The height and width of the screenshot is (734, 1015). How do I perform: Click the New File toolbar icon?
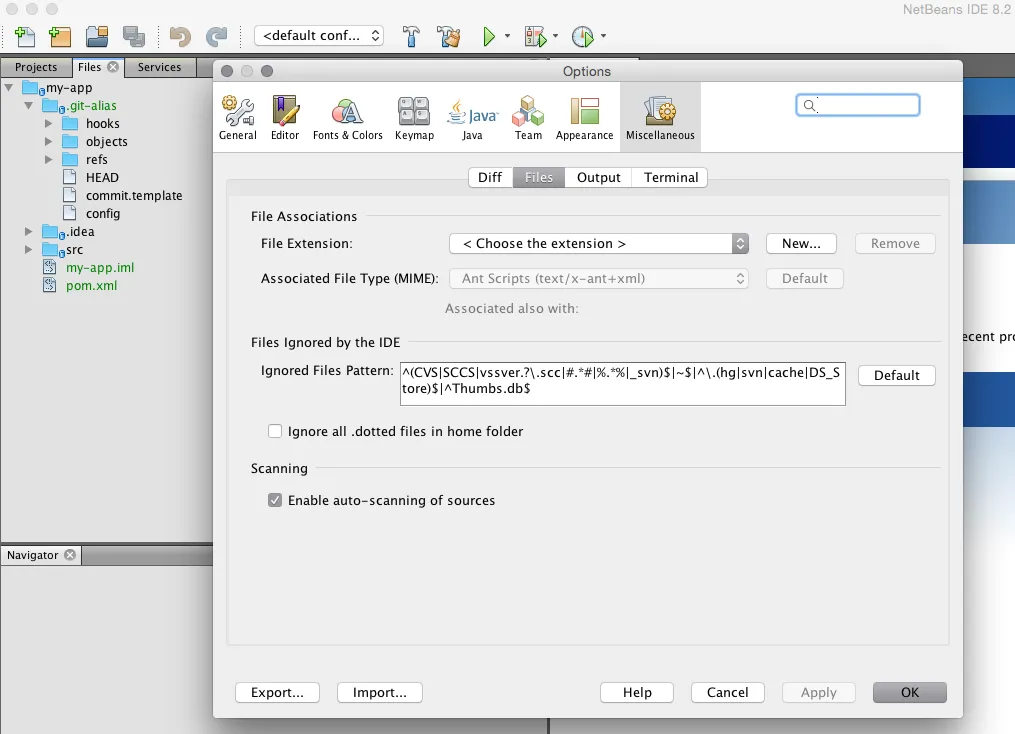pyautogui.click(x=25, y=36)
